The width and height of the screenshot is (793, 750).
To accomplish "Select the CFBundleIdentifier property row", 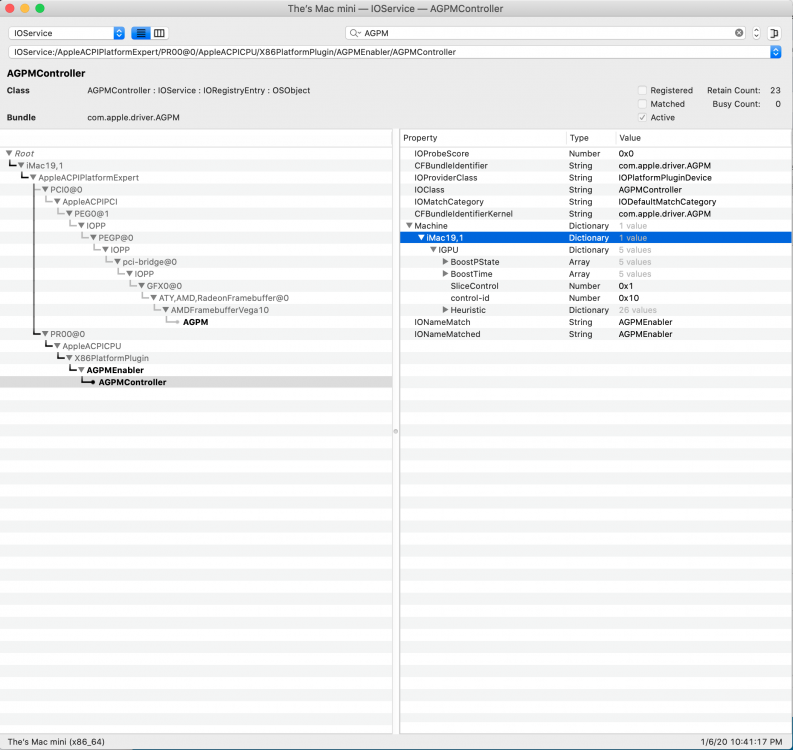I will (x=596, y=166).
